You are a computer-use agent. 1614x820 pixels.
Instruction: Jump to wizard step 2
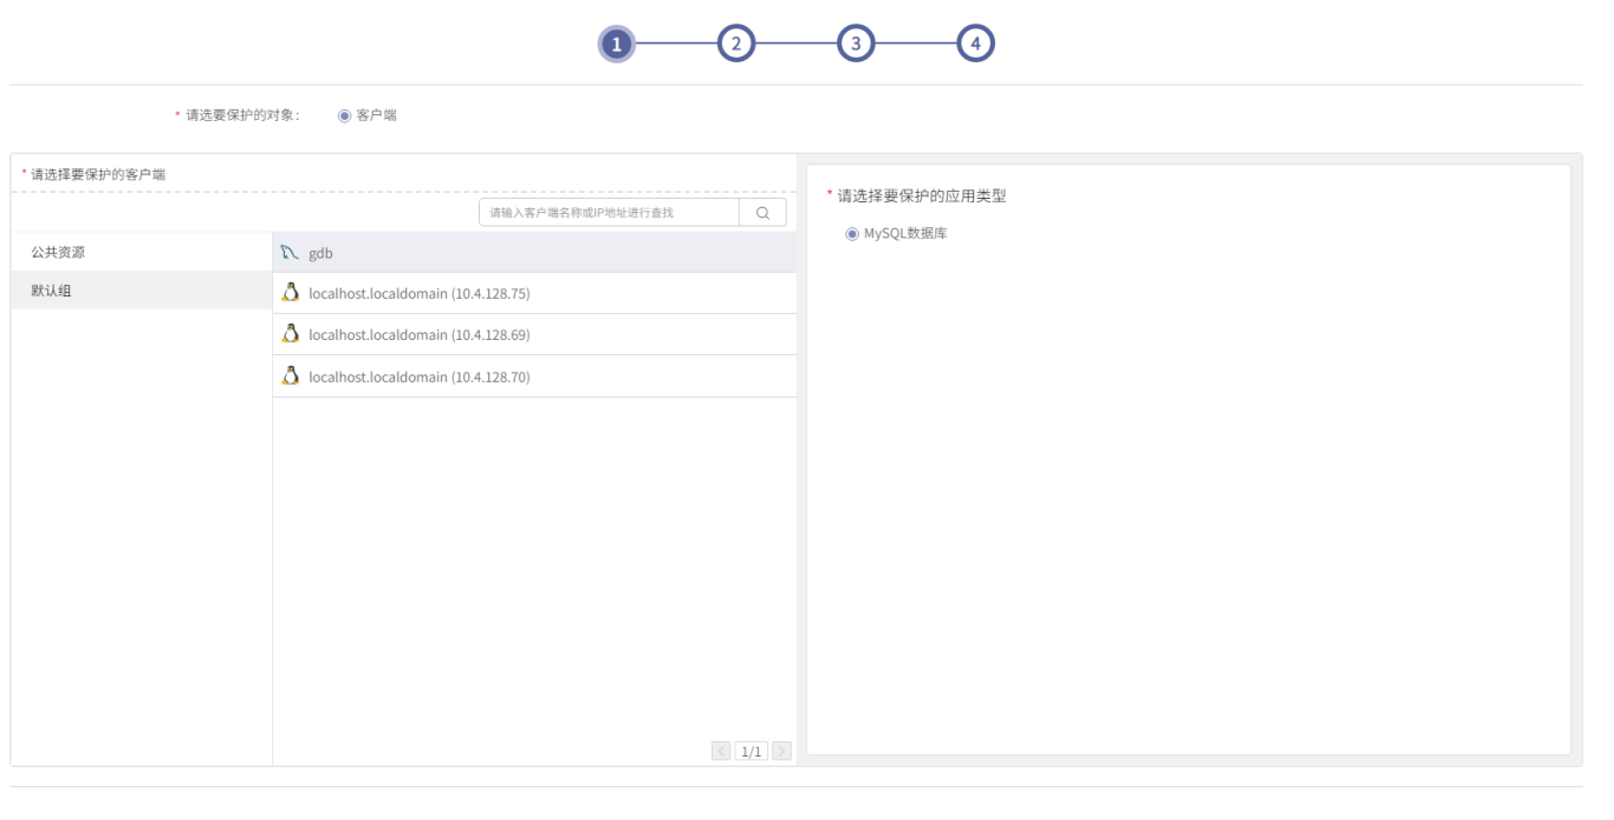pyautogui.click(x=736, y=44)
